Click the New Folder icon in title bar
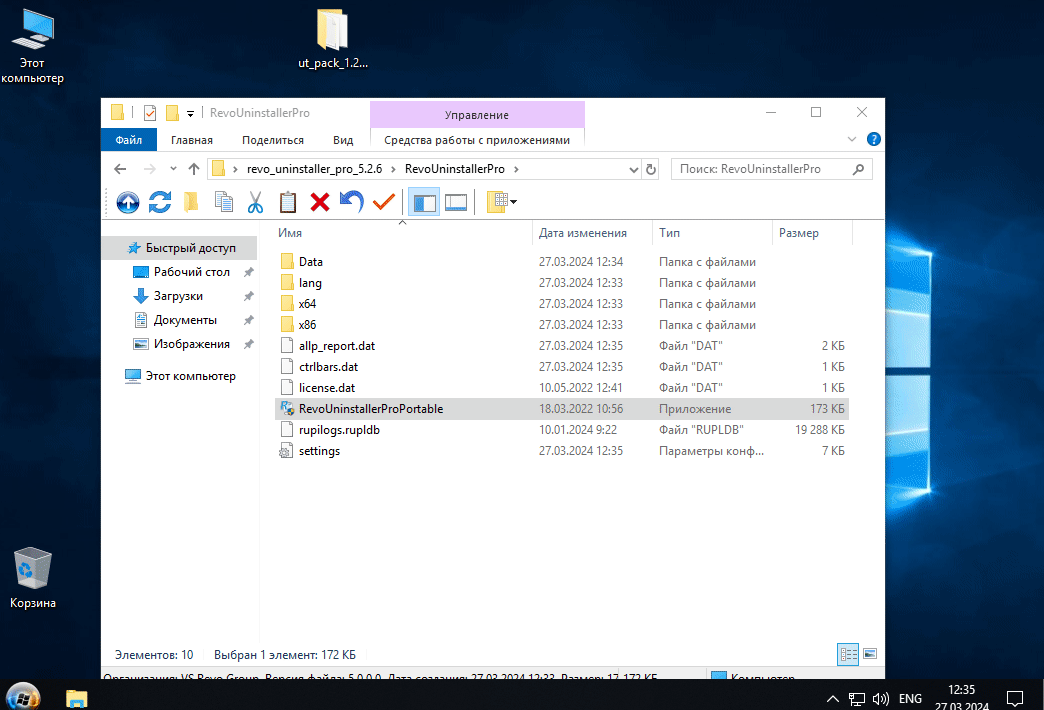The height and width of the screenshot is (710, 1044). [172, 113]
